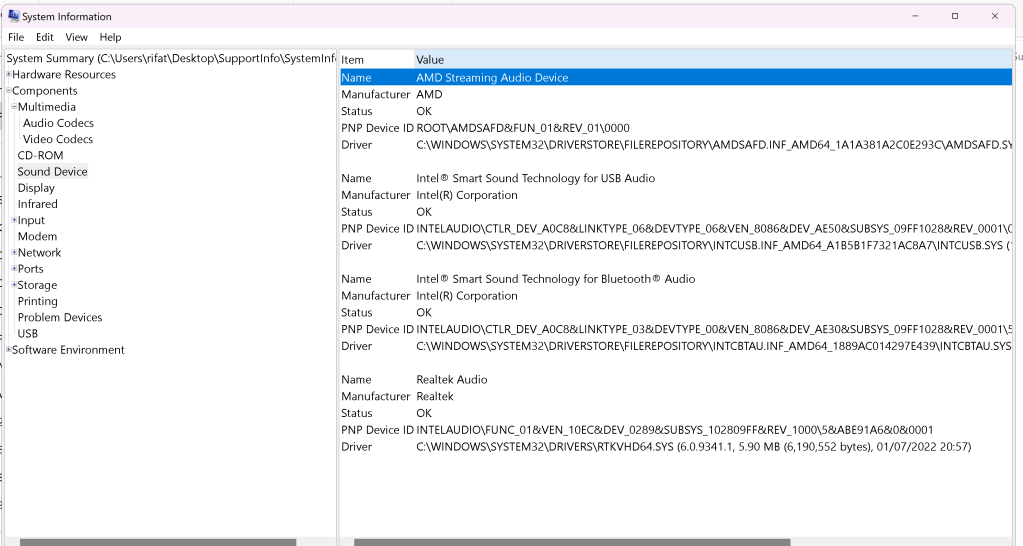Close the System Information window

pyautogui.click(x=994, y=16)
